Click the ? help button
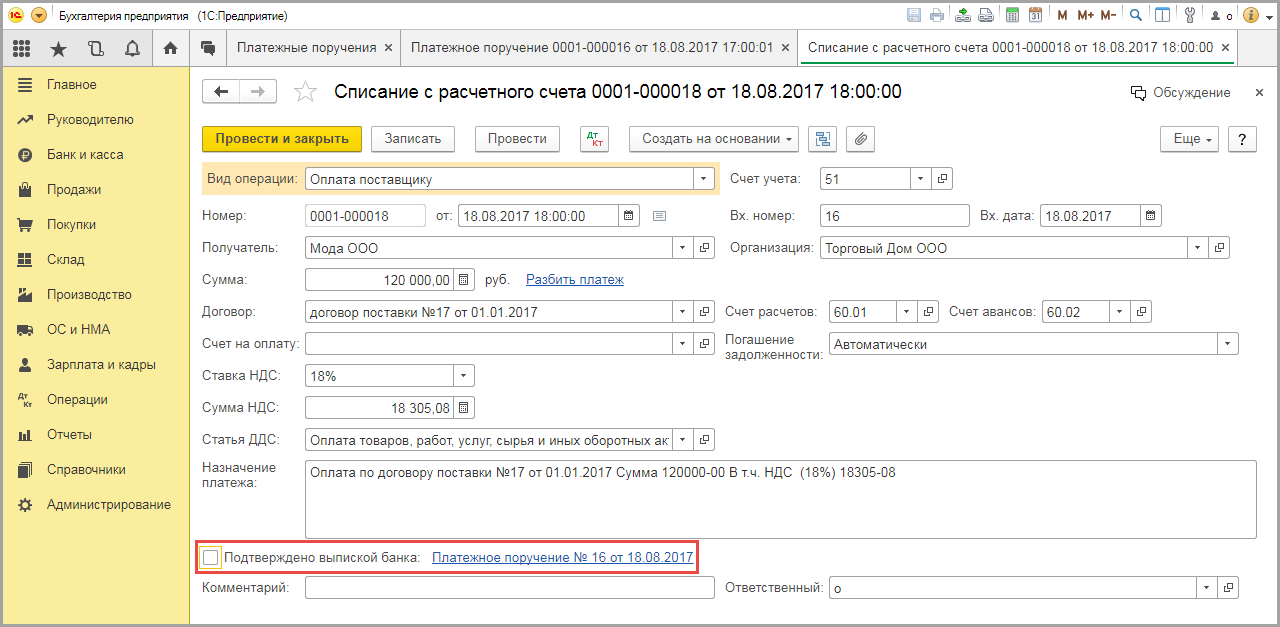The width and height of the screenshot is (1280, 627). [1242, 139]
